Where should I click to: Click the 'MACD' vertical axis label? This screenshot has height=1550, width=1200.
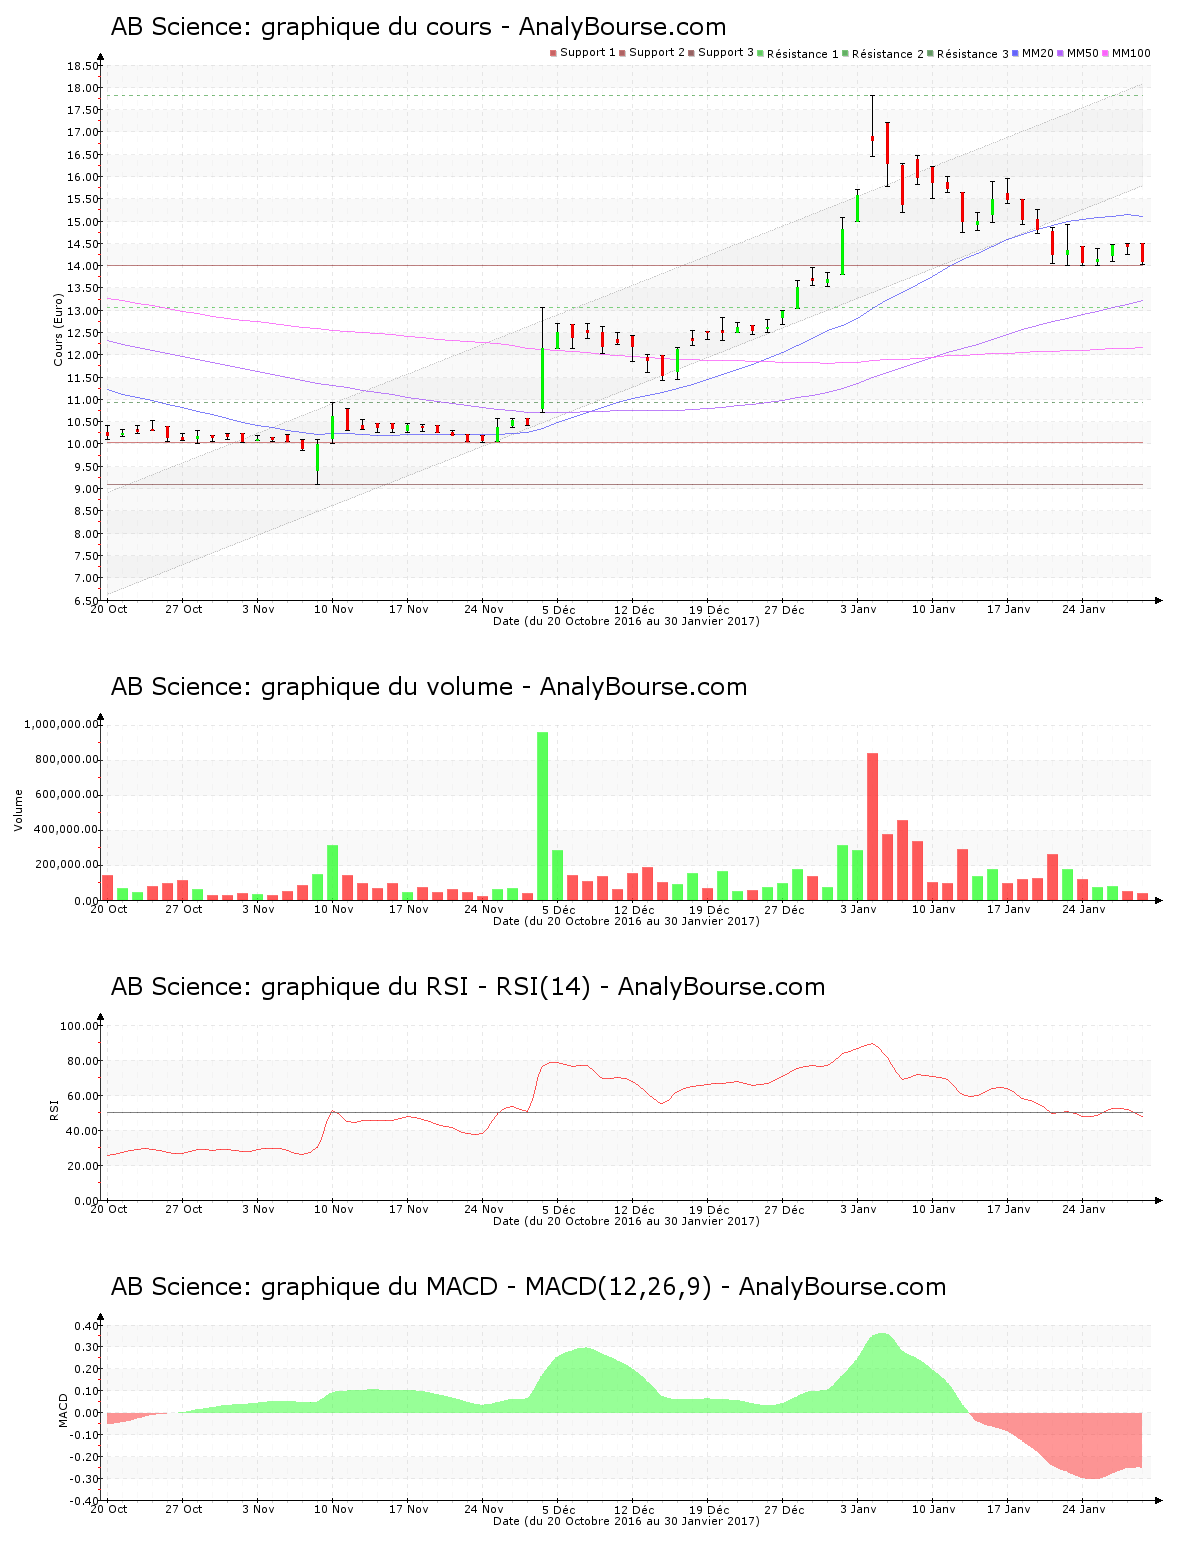tap(63, 1409)
